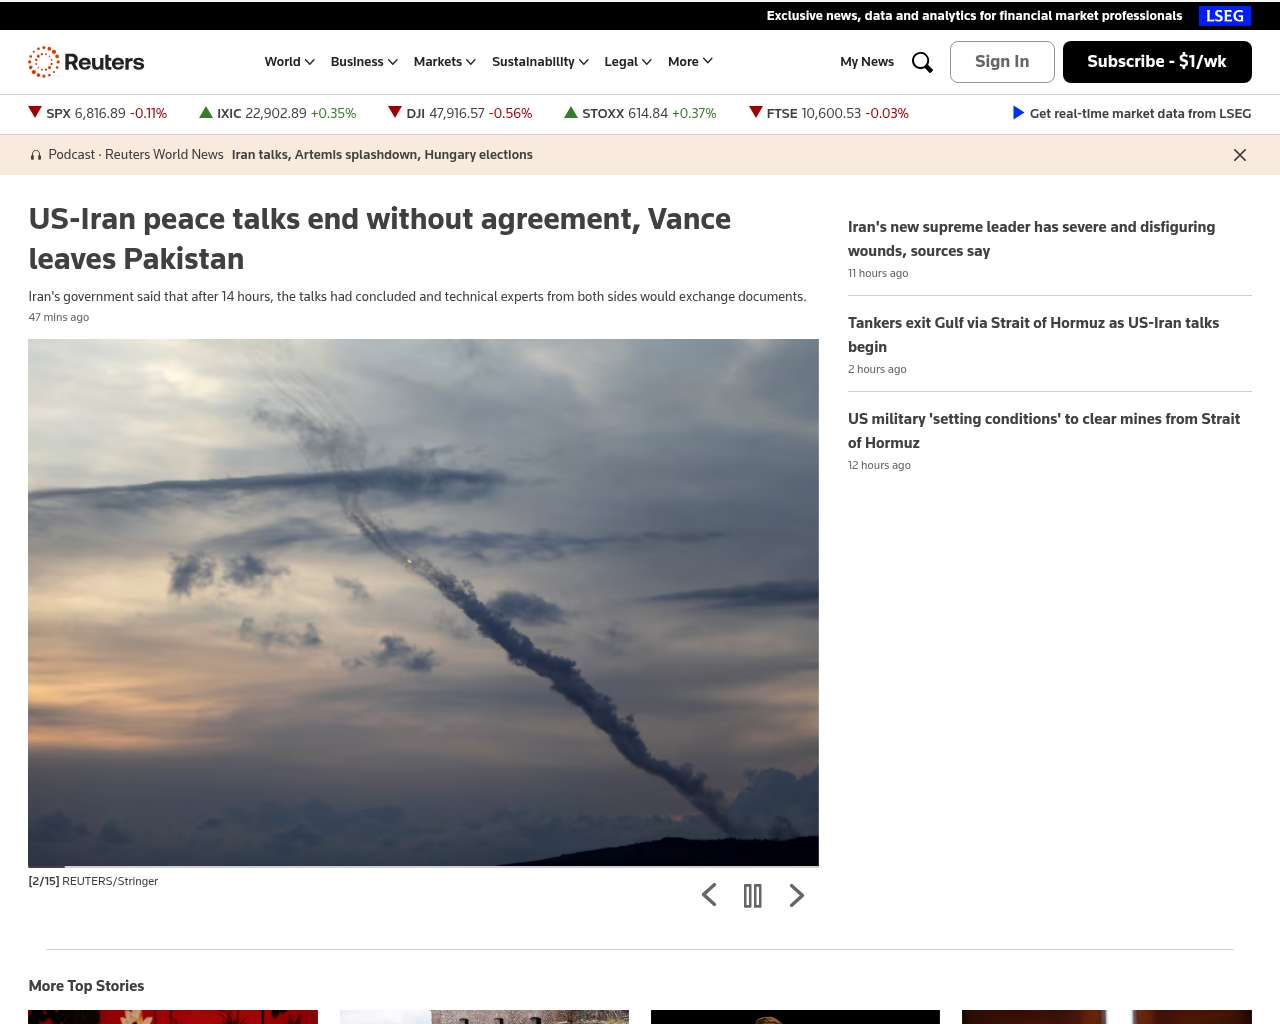The height and width of the screenshot is (1024, 1280).
Task: Open My News
Action: point(867,62)
